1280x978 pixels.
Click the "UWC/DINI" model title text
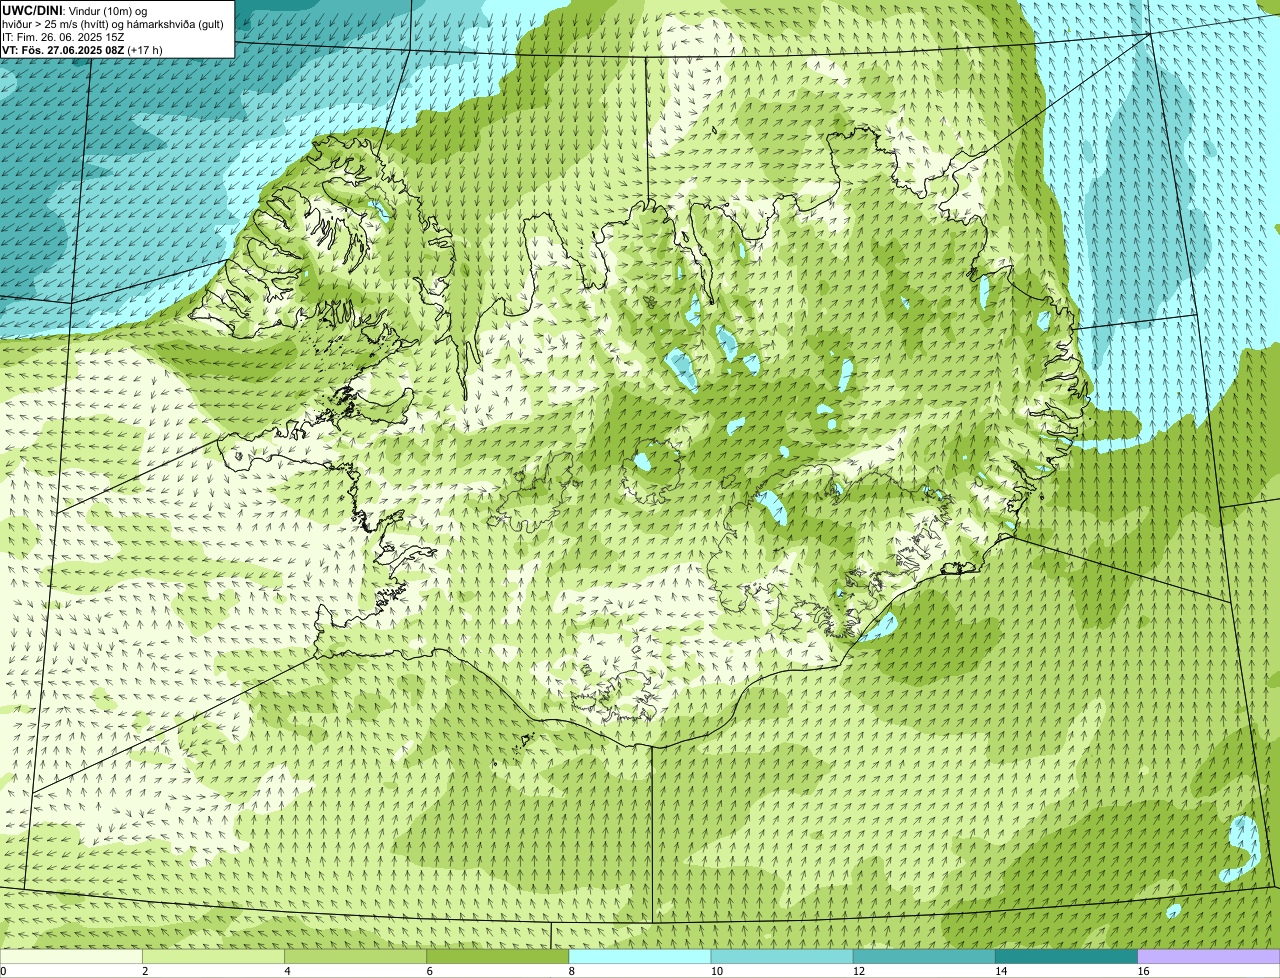point(32,11)
